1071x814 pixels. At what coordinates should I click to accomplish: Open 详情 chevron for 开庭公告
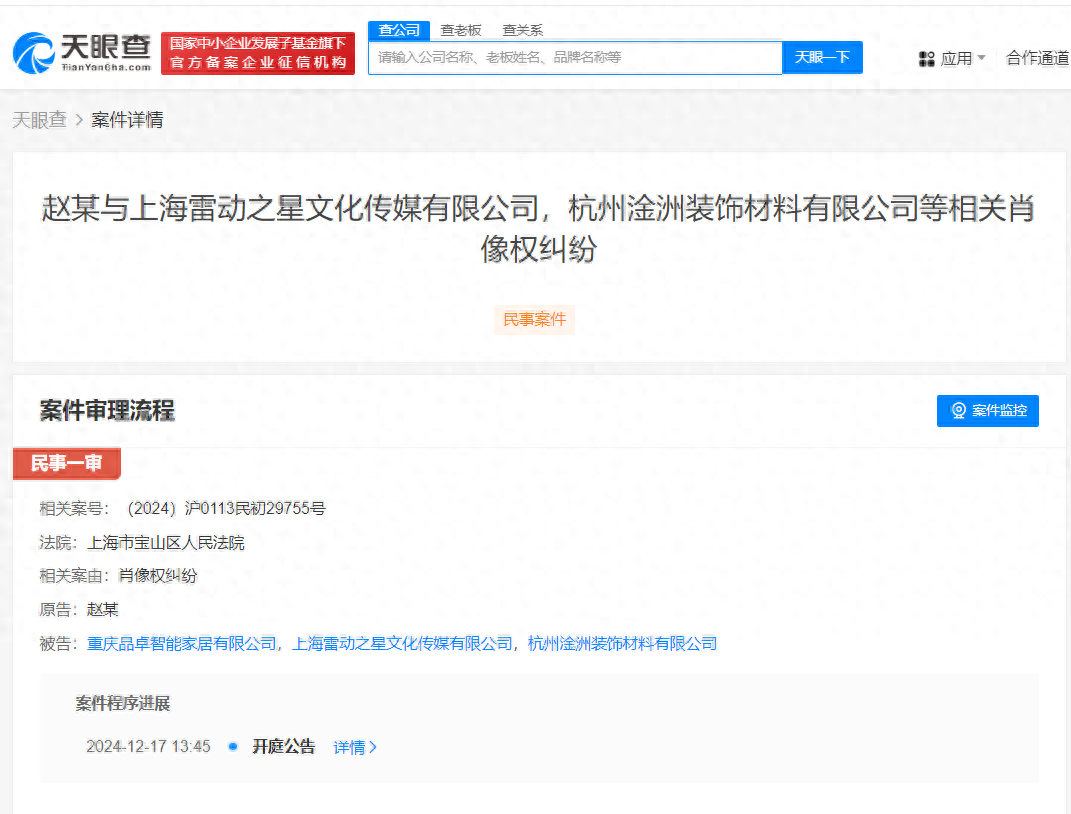pos(373,747)
